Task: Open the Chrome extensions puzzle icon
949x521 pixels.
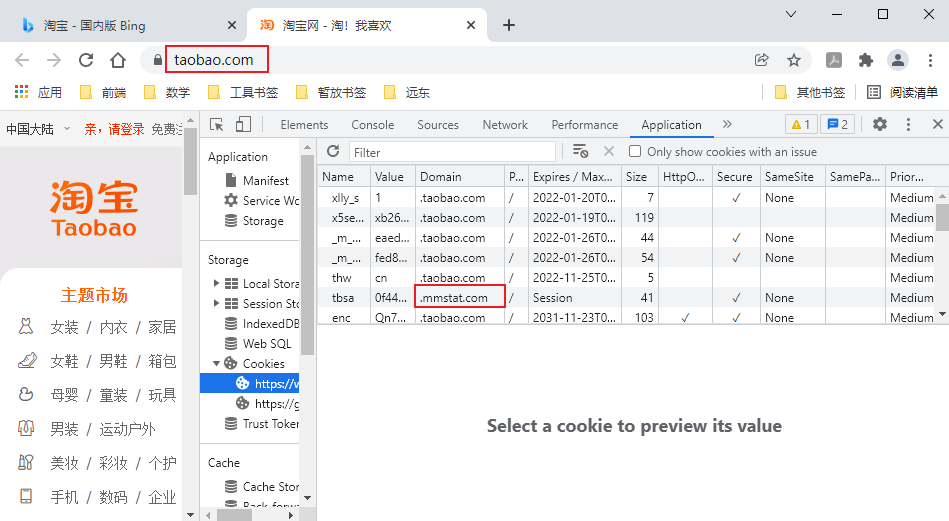Action: pos(866,60)
